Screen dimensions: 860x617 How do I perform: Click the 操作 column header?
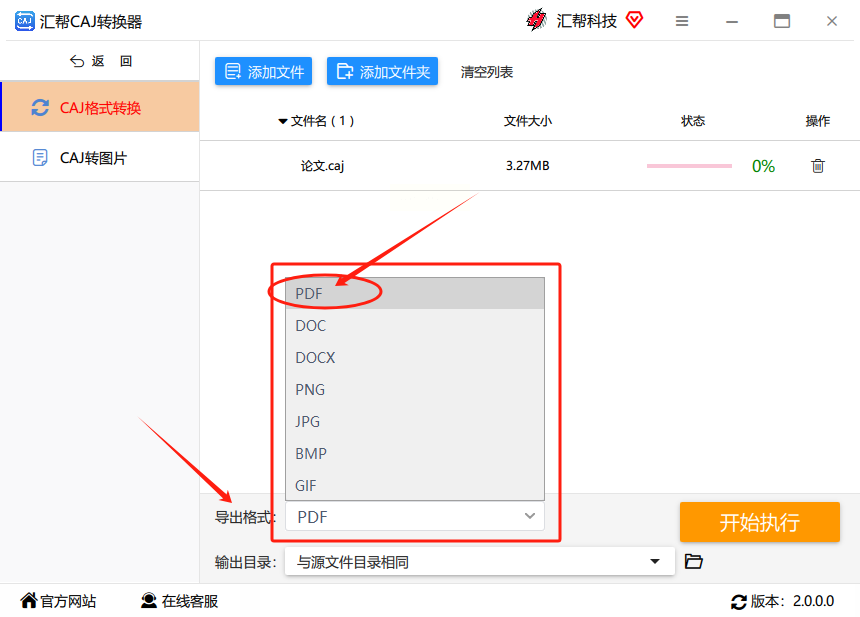(817, 121)
